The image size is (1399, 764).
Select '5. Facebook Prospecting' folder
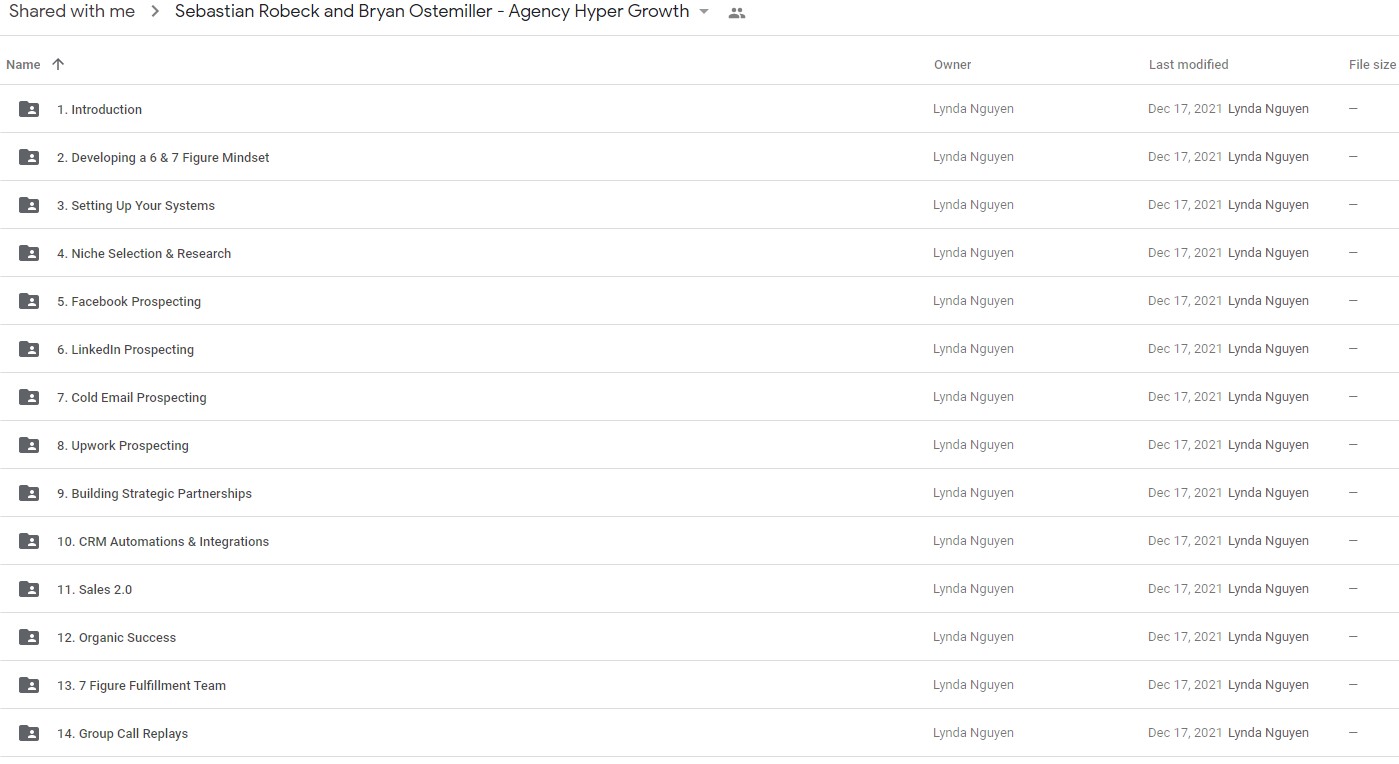click(129, 302)
